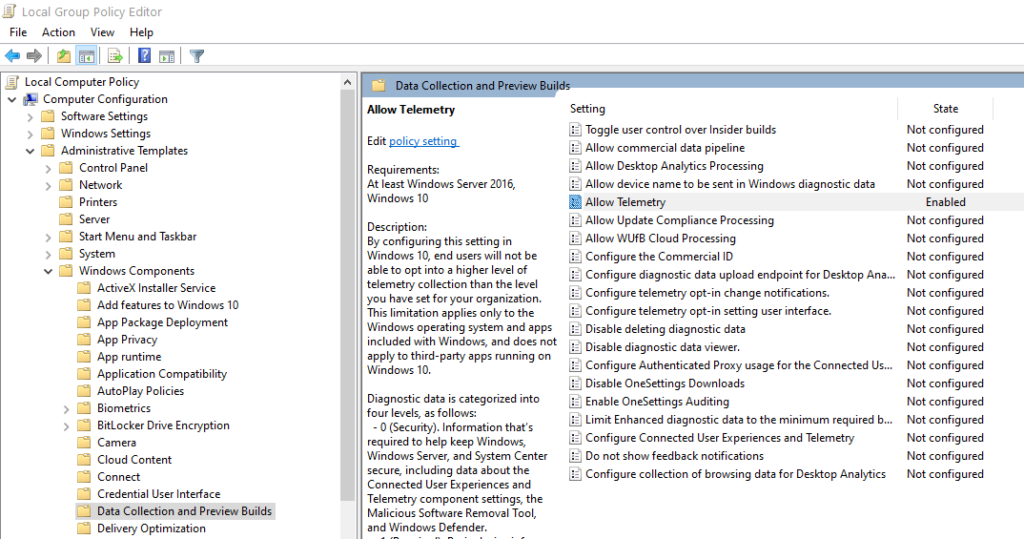Click the folder icon beside Biometrics

(x=84, y=408)
